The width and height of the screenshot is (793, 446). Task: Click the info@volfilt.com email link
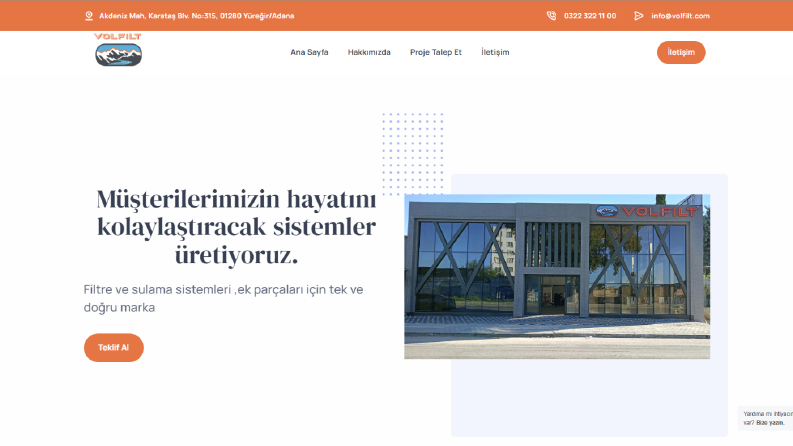(680, 16)
